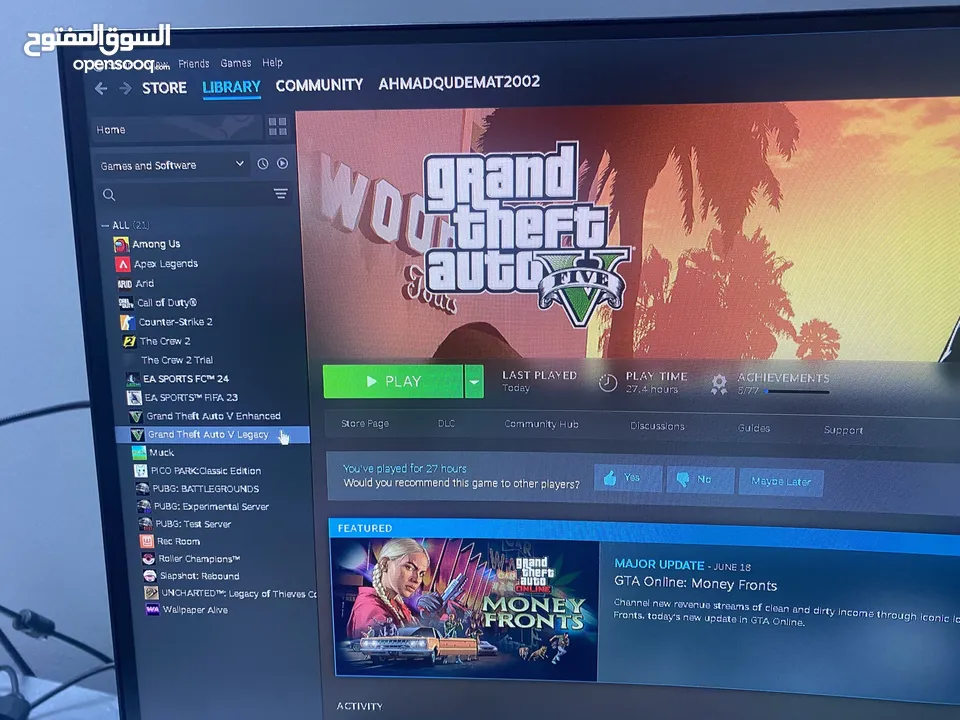Show recent activity clock icon
The width and height of the screenshot is (960, 720).
tap(263, 163)
